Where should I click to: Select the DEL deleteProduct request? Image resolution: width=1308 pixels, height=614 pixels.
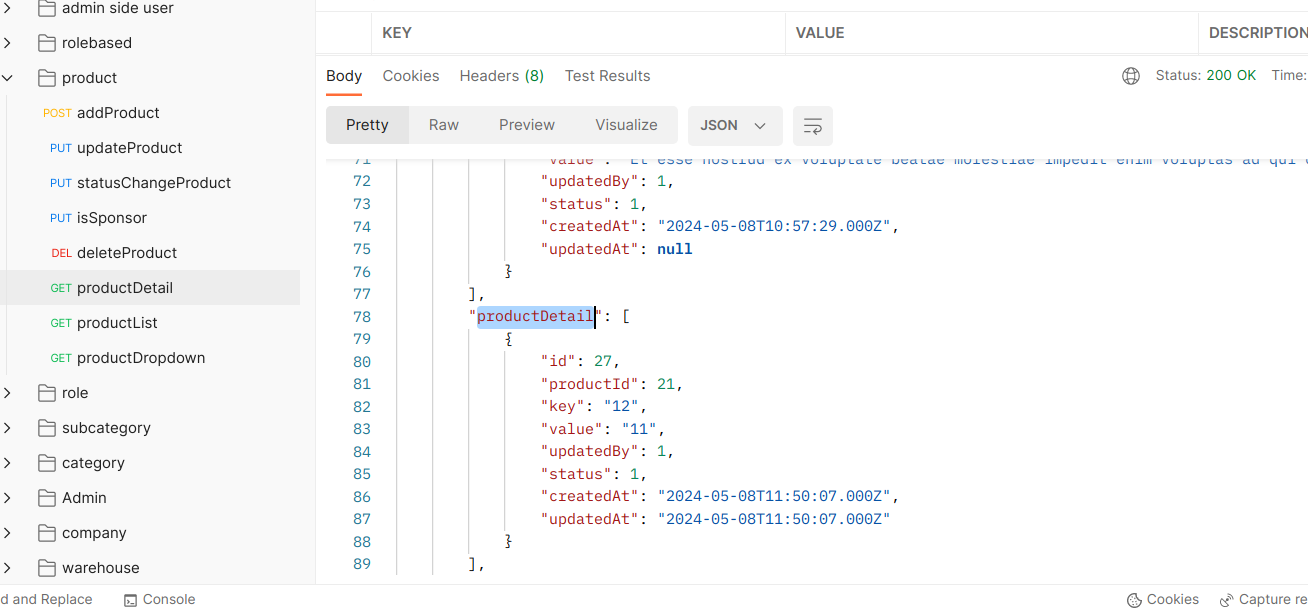pos(126,253)
